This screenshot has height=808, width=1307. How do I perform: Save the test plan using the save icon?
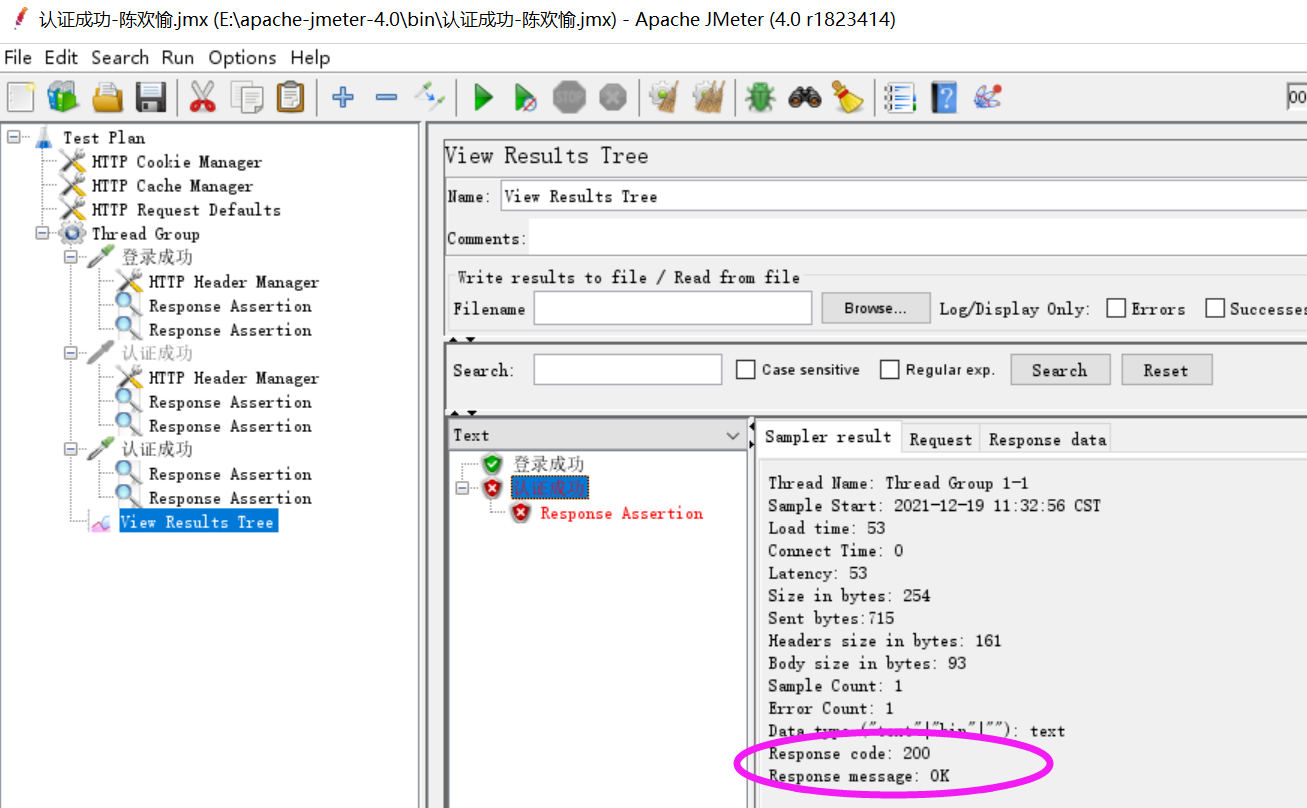point(151,97)
